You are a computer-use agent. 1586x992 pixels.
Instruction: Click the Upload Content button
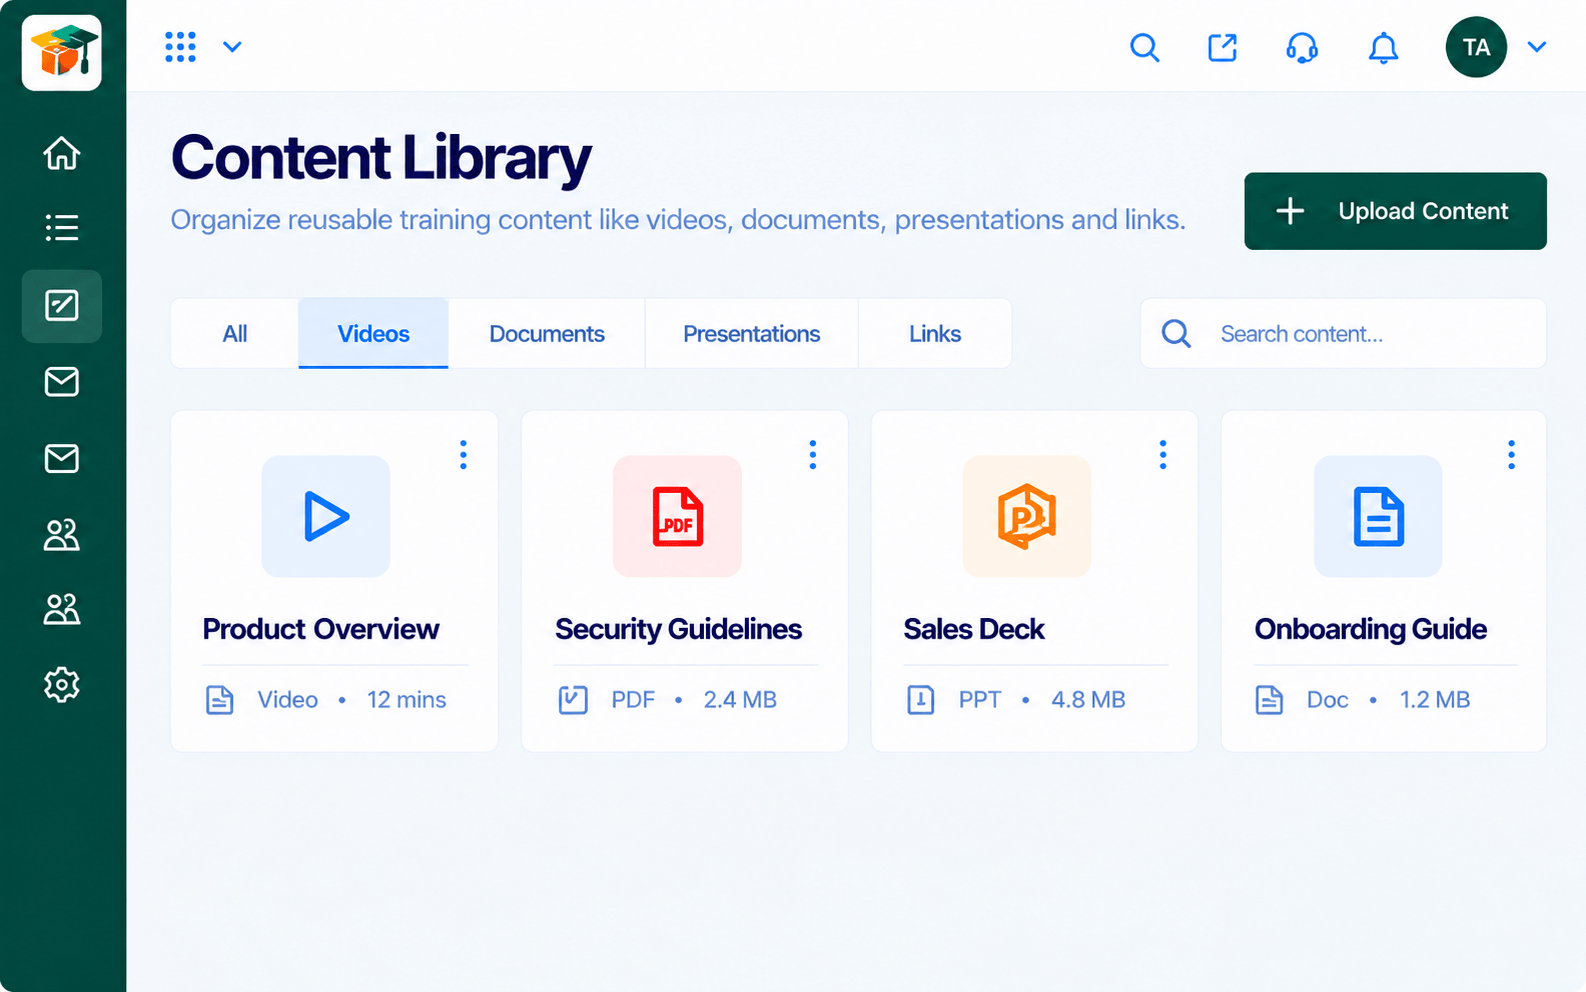pyautogui.click(x=1395, y=211)
